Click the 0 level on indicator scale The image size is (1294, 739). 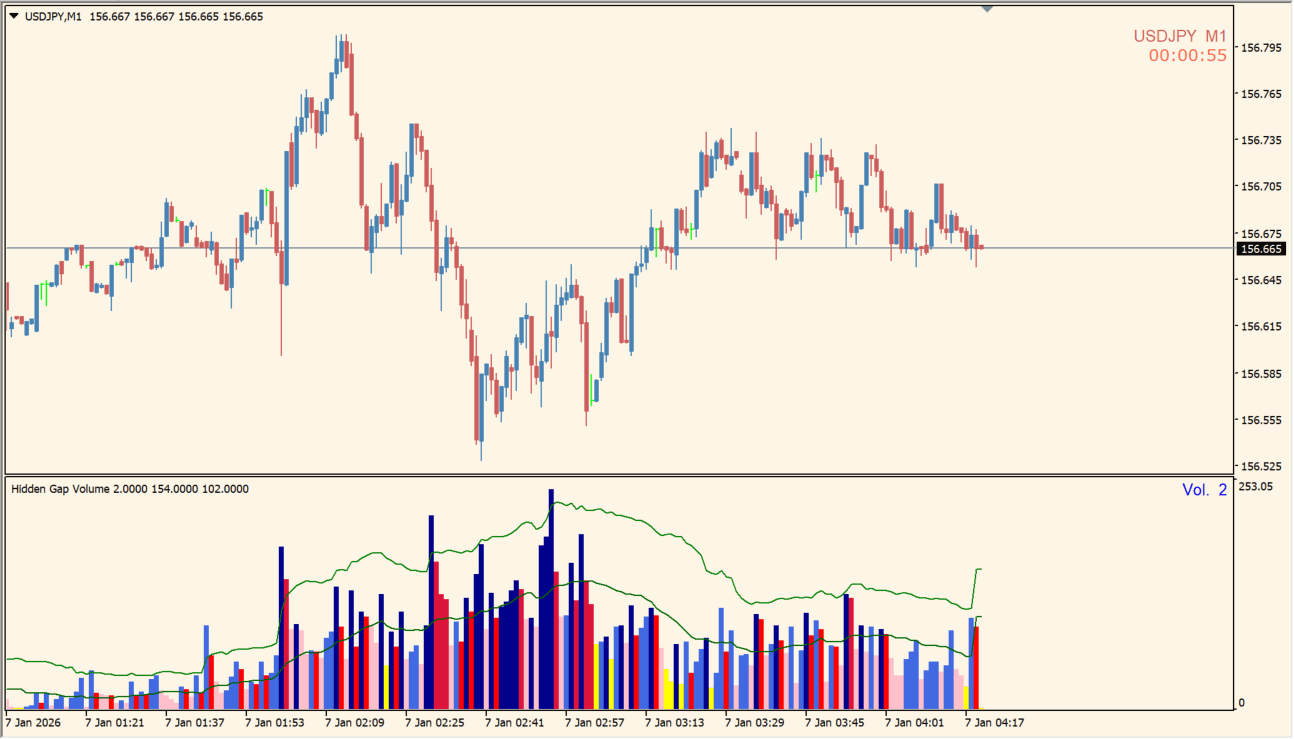click(x=1242, y=703)
